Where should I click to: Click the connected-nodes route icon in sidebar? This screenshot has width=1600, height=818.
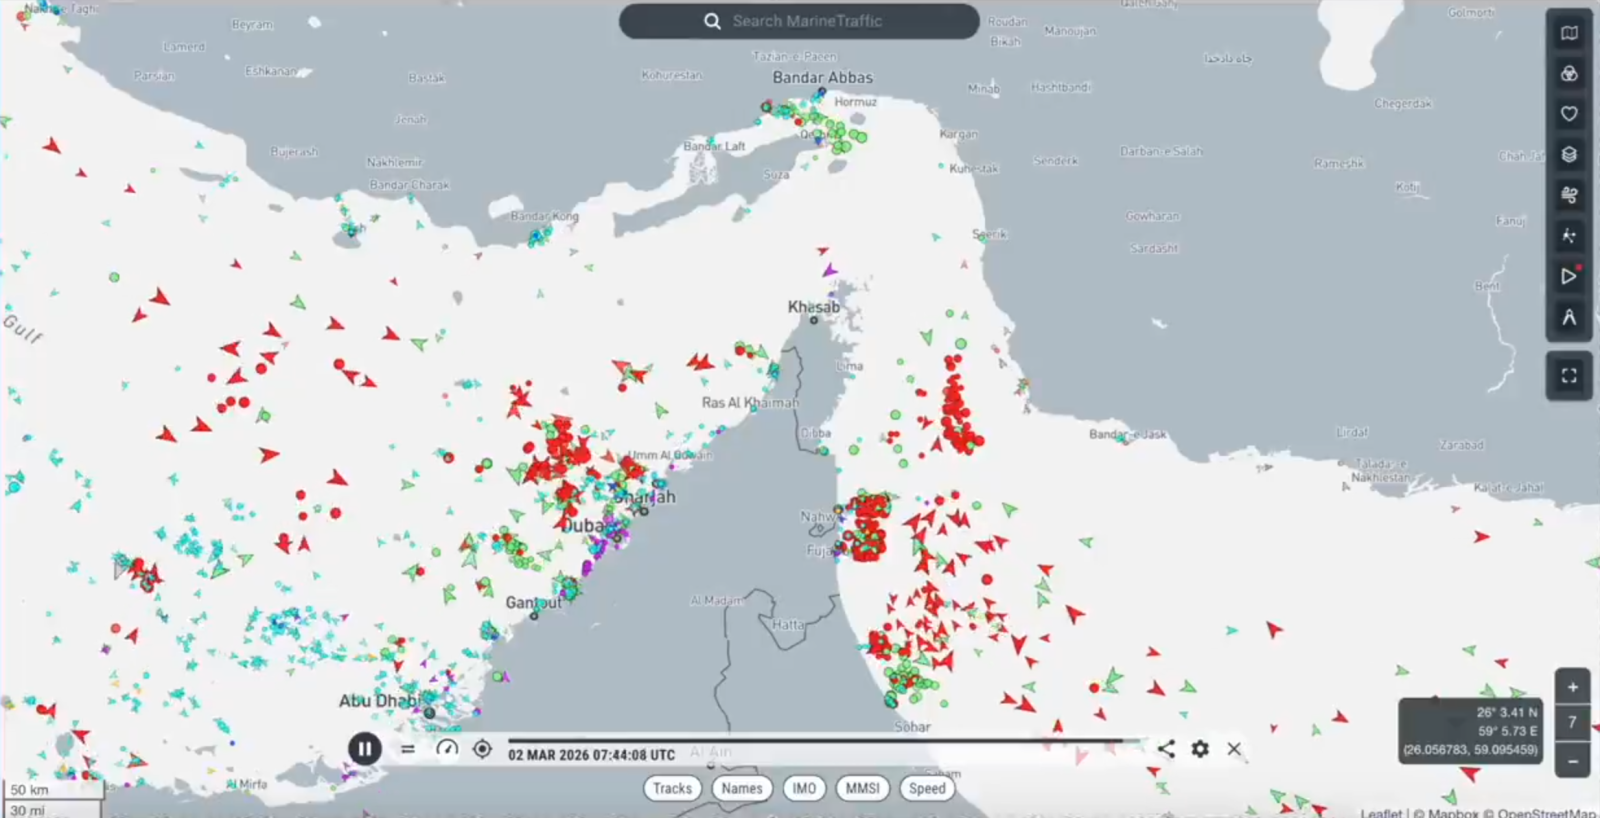(x=1569, y=236)
